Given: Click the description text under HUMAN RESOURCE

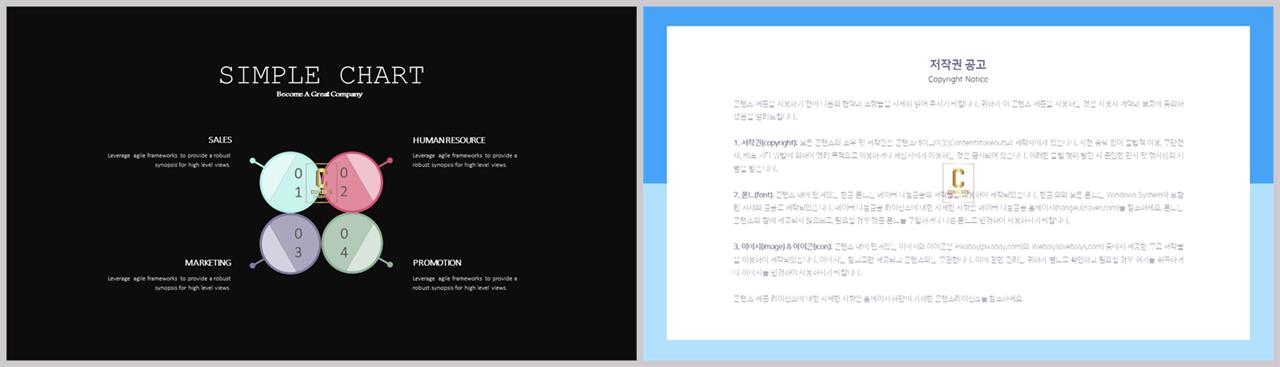Looking at the screenshot, I should [x=464, y=160].
